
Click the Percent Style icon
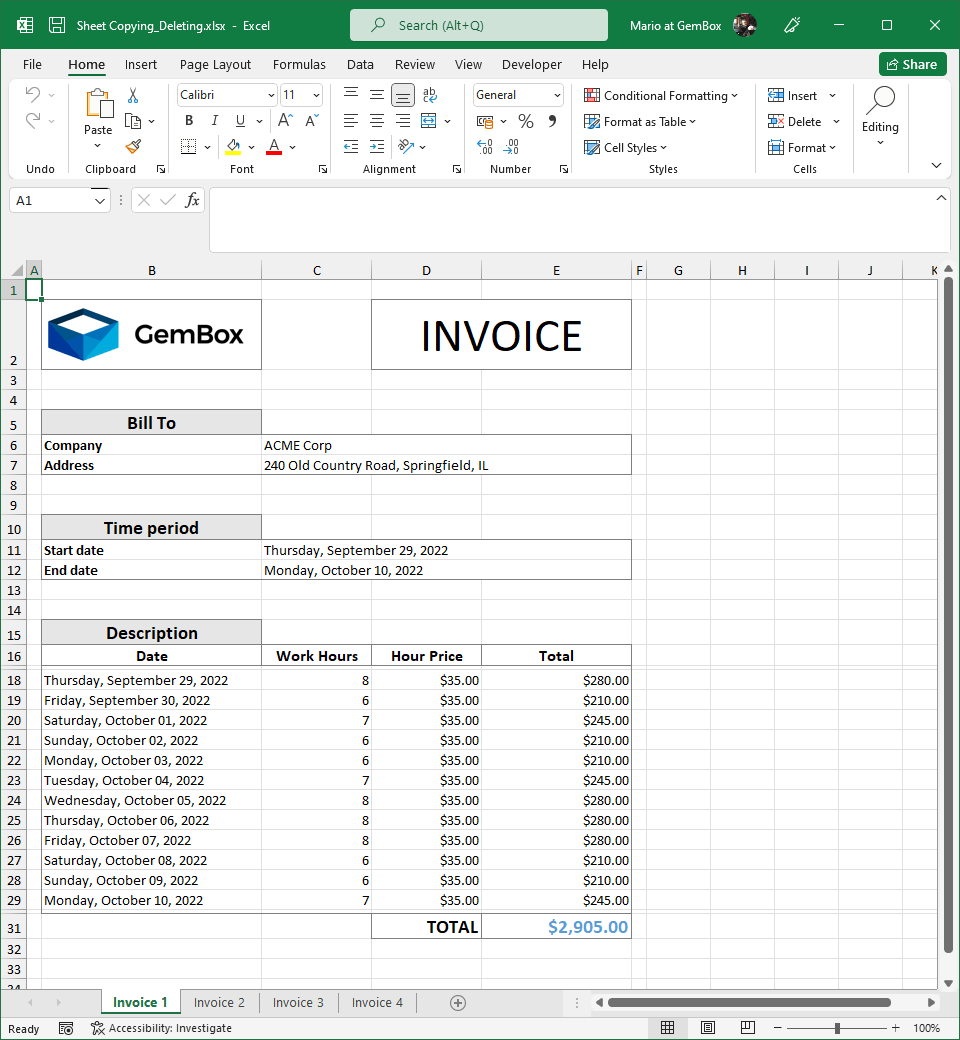pyautogui.click(x=525, y=121)
